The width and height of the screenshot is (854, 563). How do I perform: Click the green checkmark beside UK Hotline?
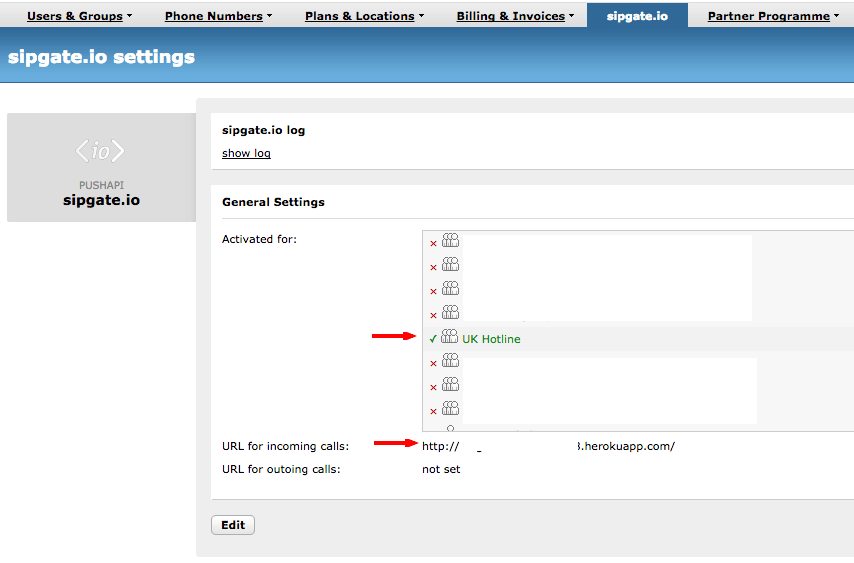433,339
